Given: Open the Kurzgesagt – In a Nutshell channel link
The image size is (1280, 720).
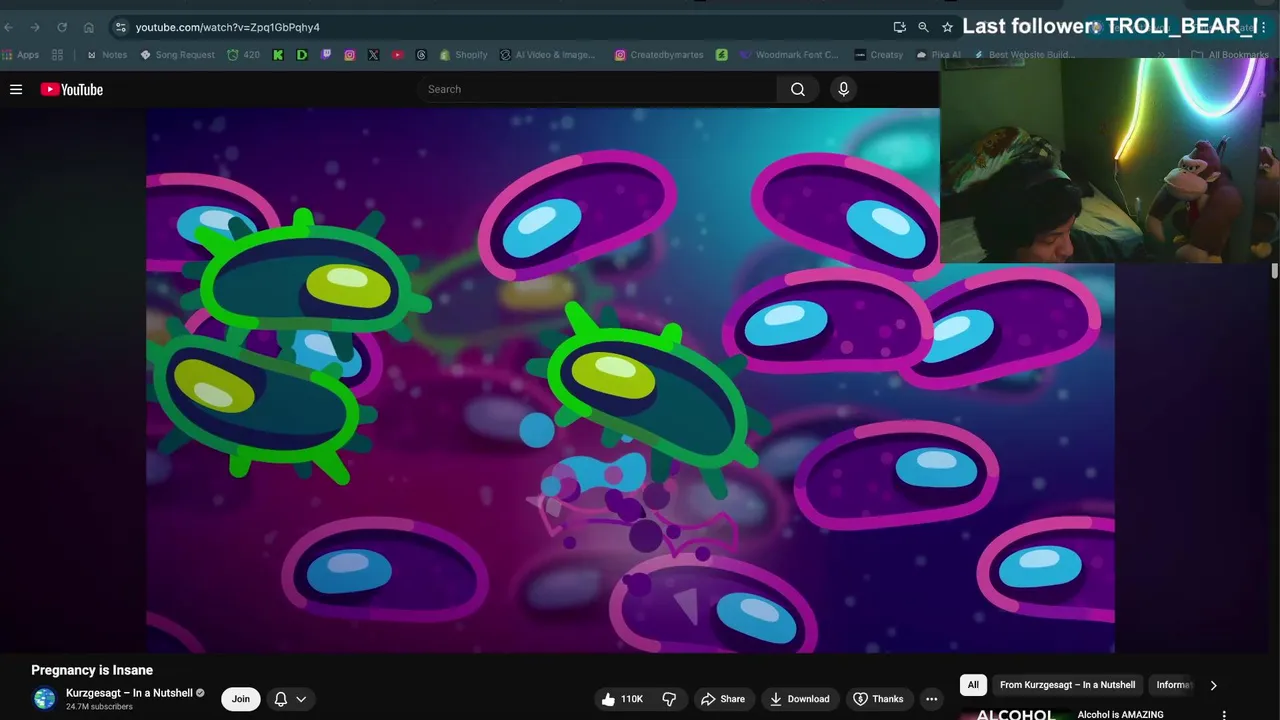Looking at the screenshot, I should (129, 693).
